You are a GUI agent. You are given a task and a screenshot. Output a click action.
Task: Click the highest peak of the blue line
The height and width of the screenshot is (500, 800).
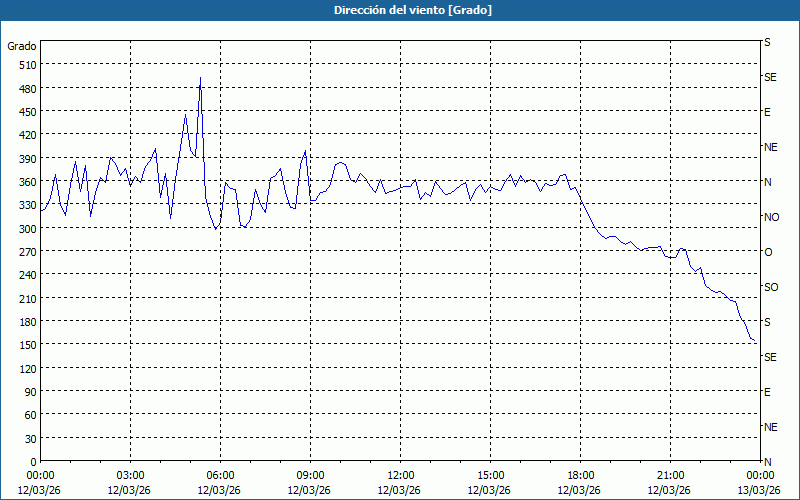tap(200, 78)
